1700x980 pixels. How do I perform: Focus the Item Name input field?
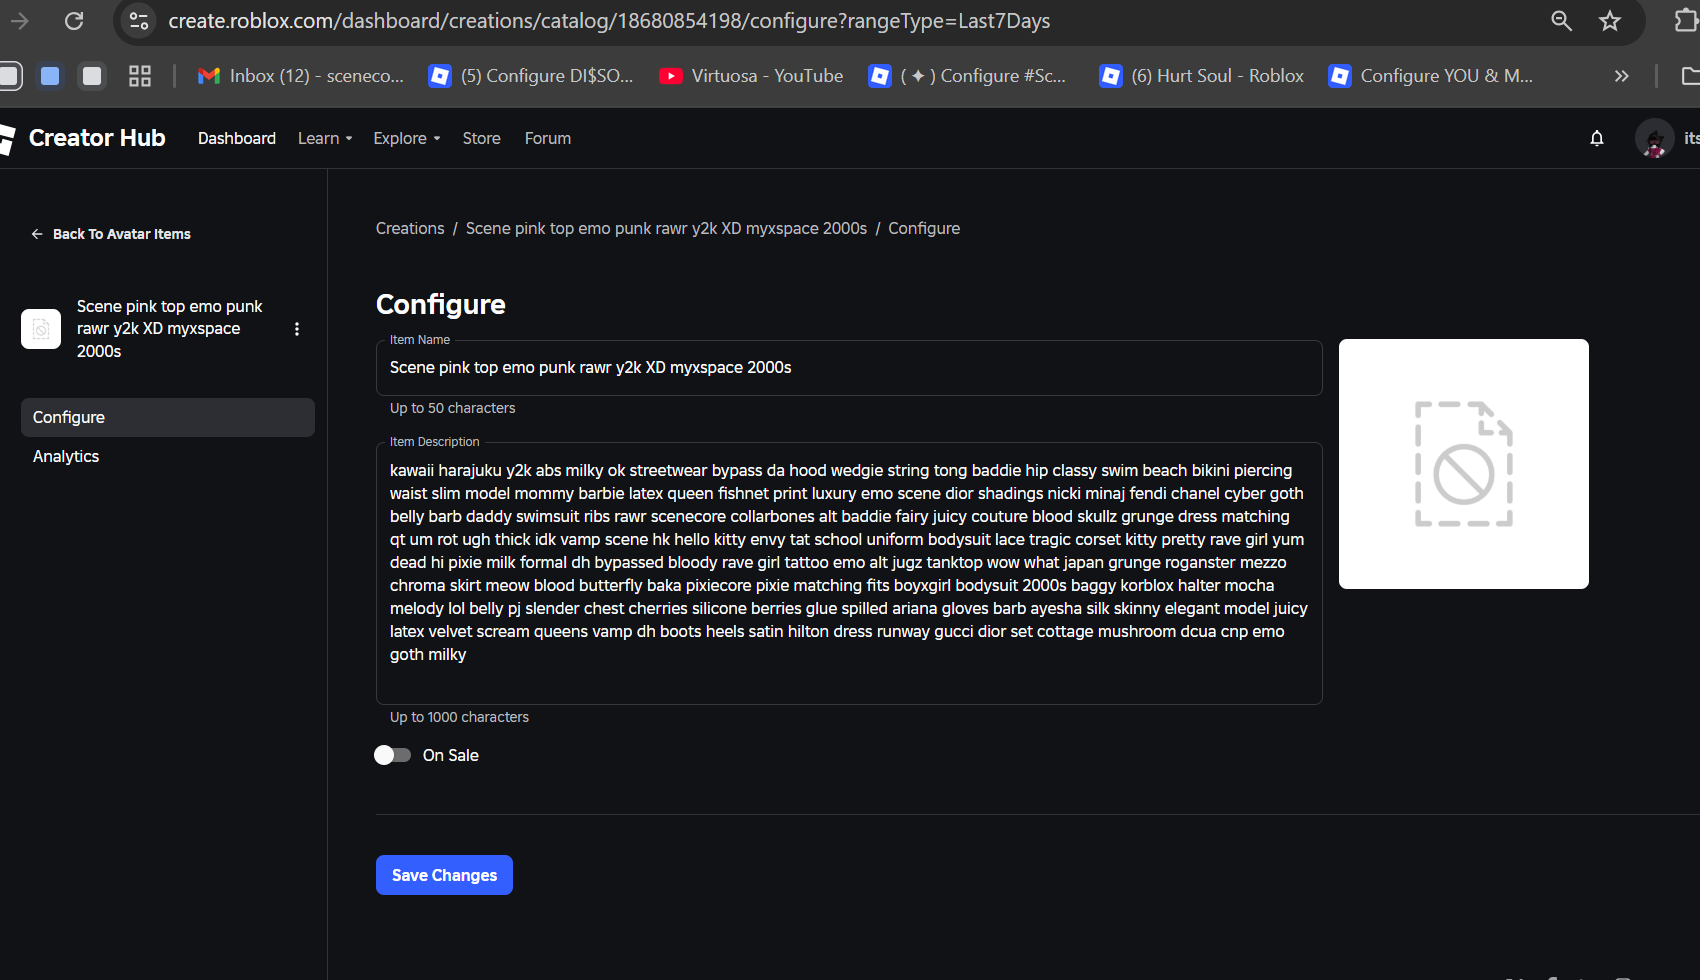tap(849, 368)
